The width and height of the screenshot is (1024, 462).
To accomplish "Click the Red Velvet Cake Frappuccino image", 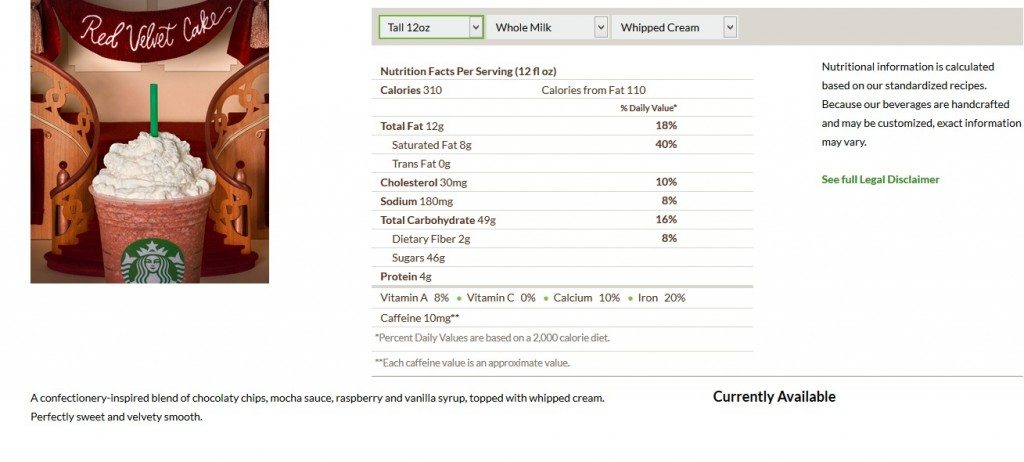I will (150, 141).
